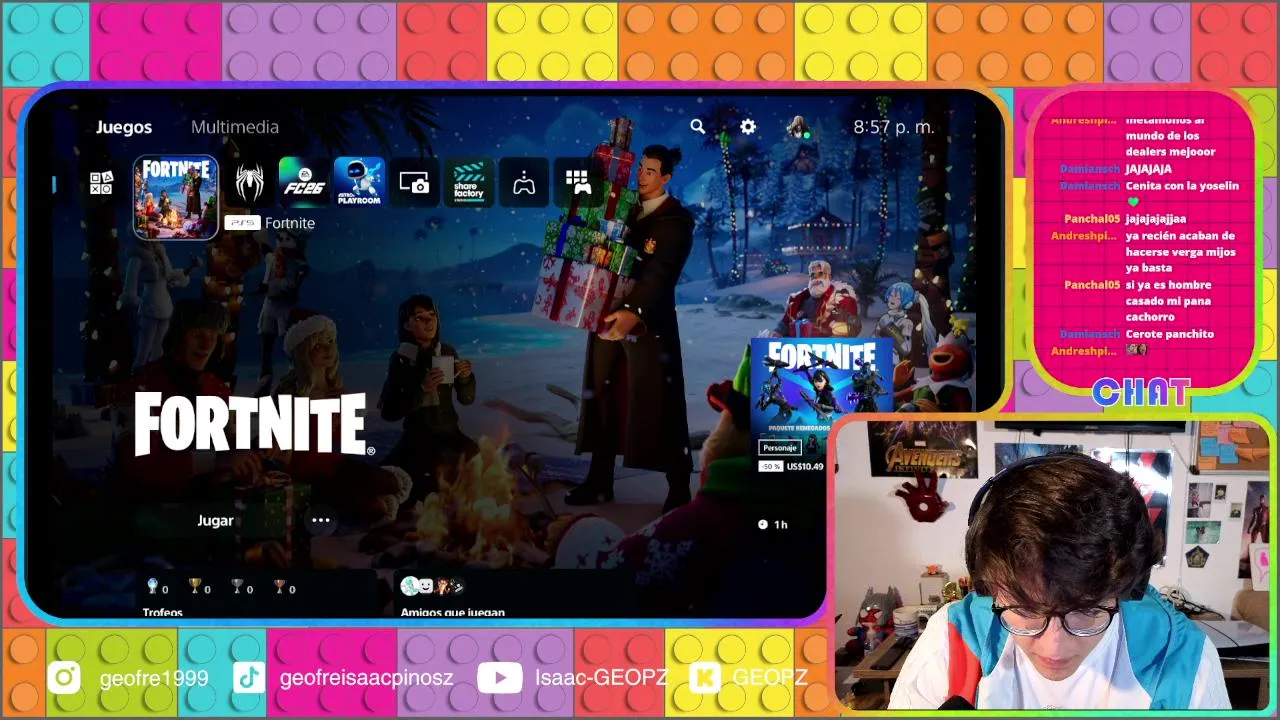This screenshot has width=1280, height=720.
Task: Open the Media Gallery camera icon
Action: point(414,182)
